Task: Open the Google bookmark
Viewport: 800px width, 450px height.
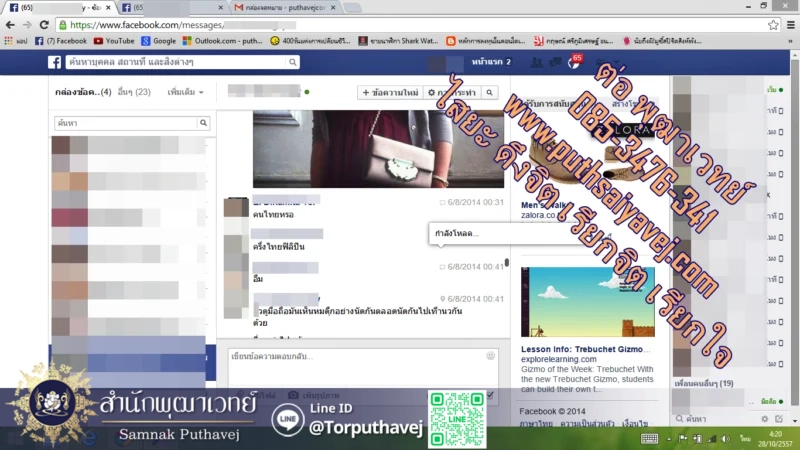Action: click(x=159, y=41)
